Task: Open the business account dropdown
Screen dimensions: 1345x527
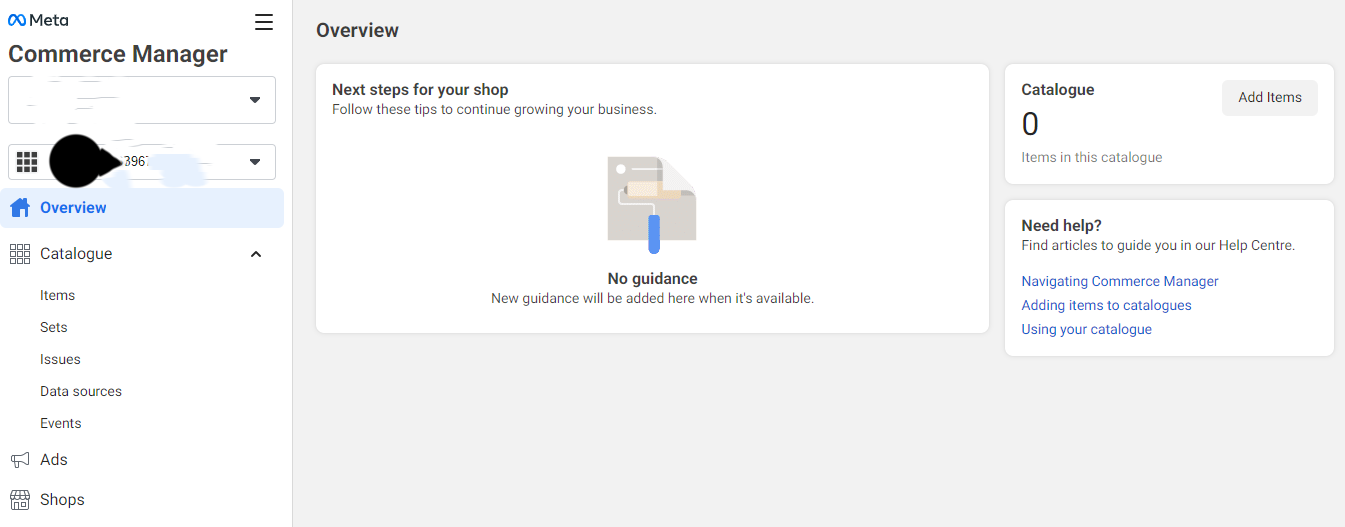Action: pyautogui.click(x=254, y=100)
